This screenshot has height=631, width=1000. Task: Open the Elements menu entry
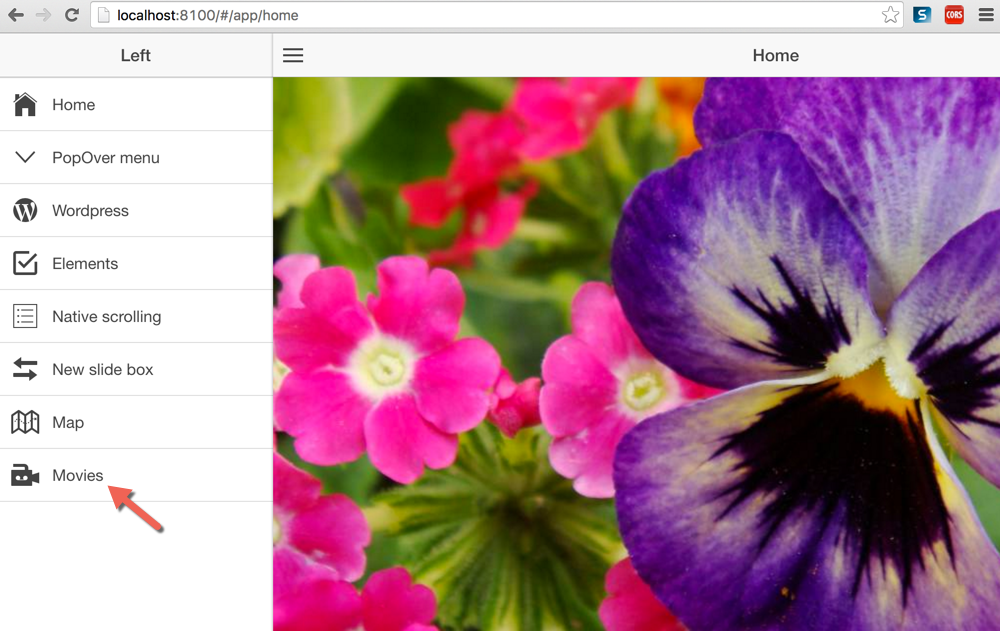point(136,264)
